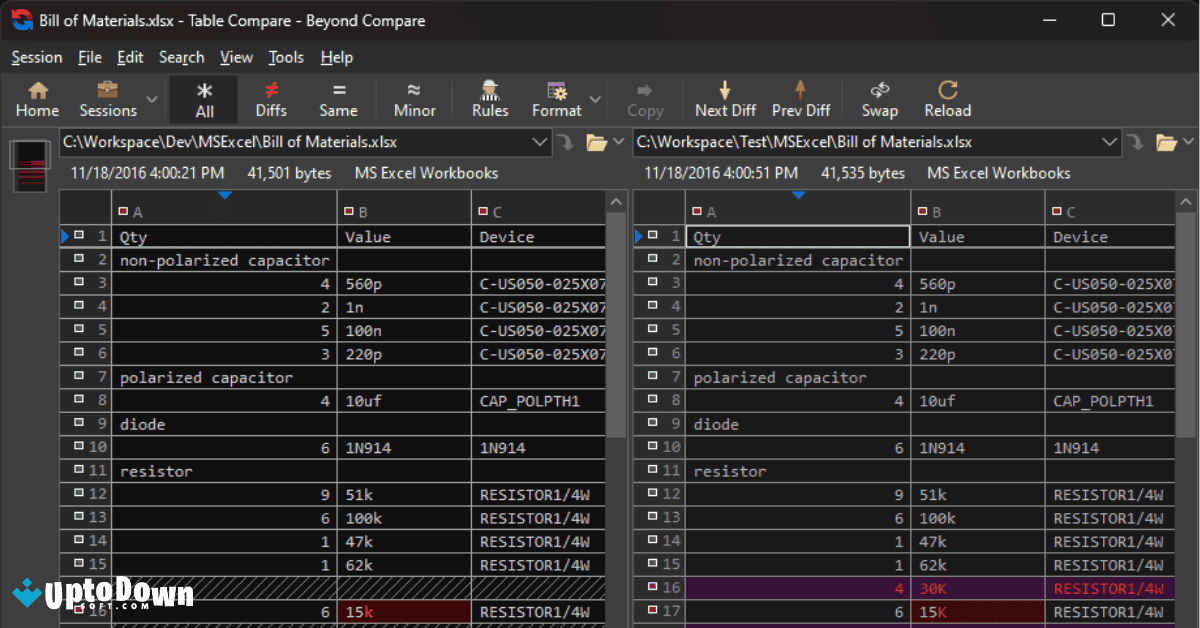
Task: Open the browse folder icon for the right file
Action: point(1168,142)
